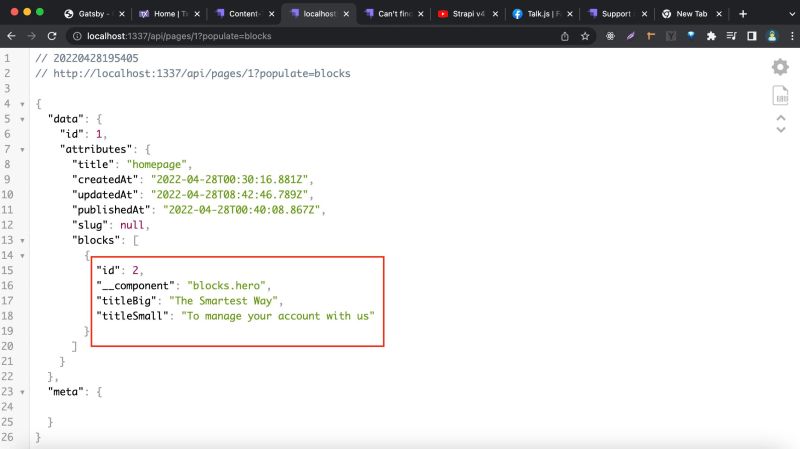Select the null slug value
The height and width of the screenshot is (449, 800).
pyautogui.click(x=132, y=225)
